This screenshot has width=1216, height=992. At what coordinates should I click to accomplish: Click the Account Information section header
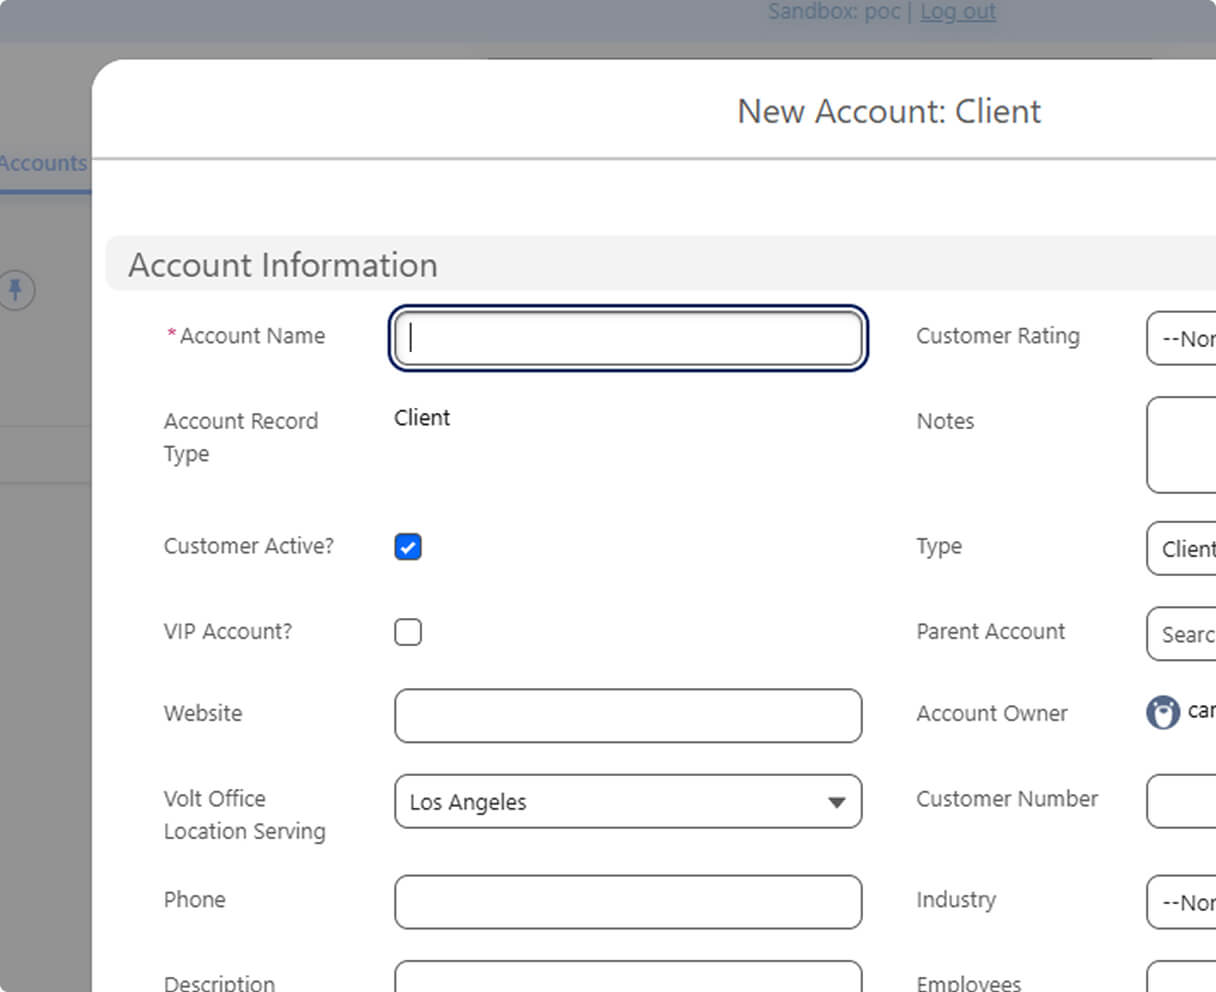coord(283,265)
